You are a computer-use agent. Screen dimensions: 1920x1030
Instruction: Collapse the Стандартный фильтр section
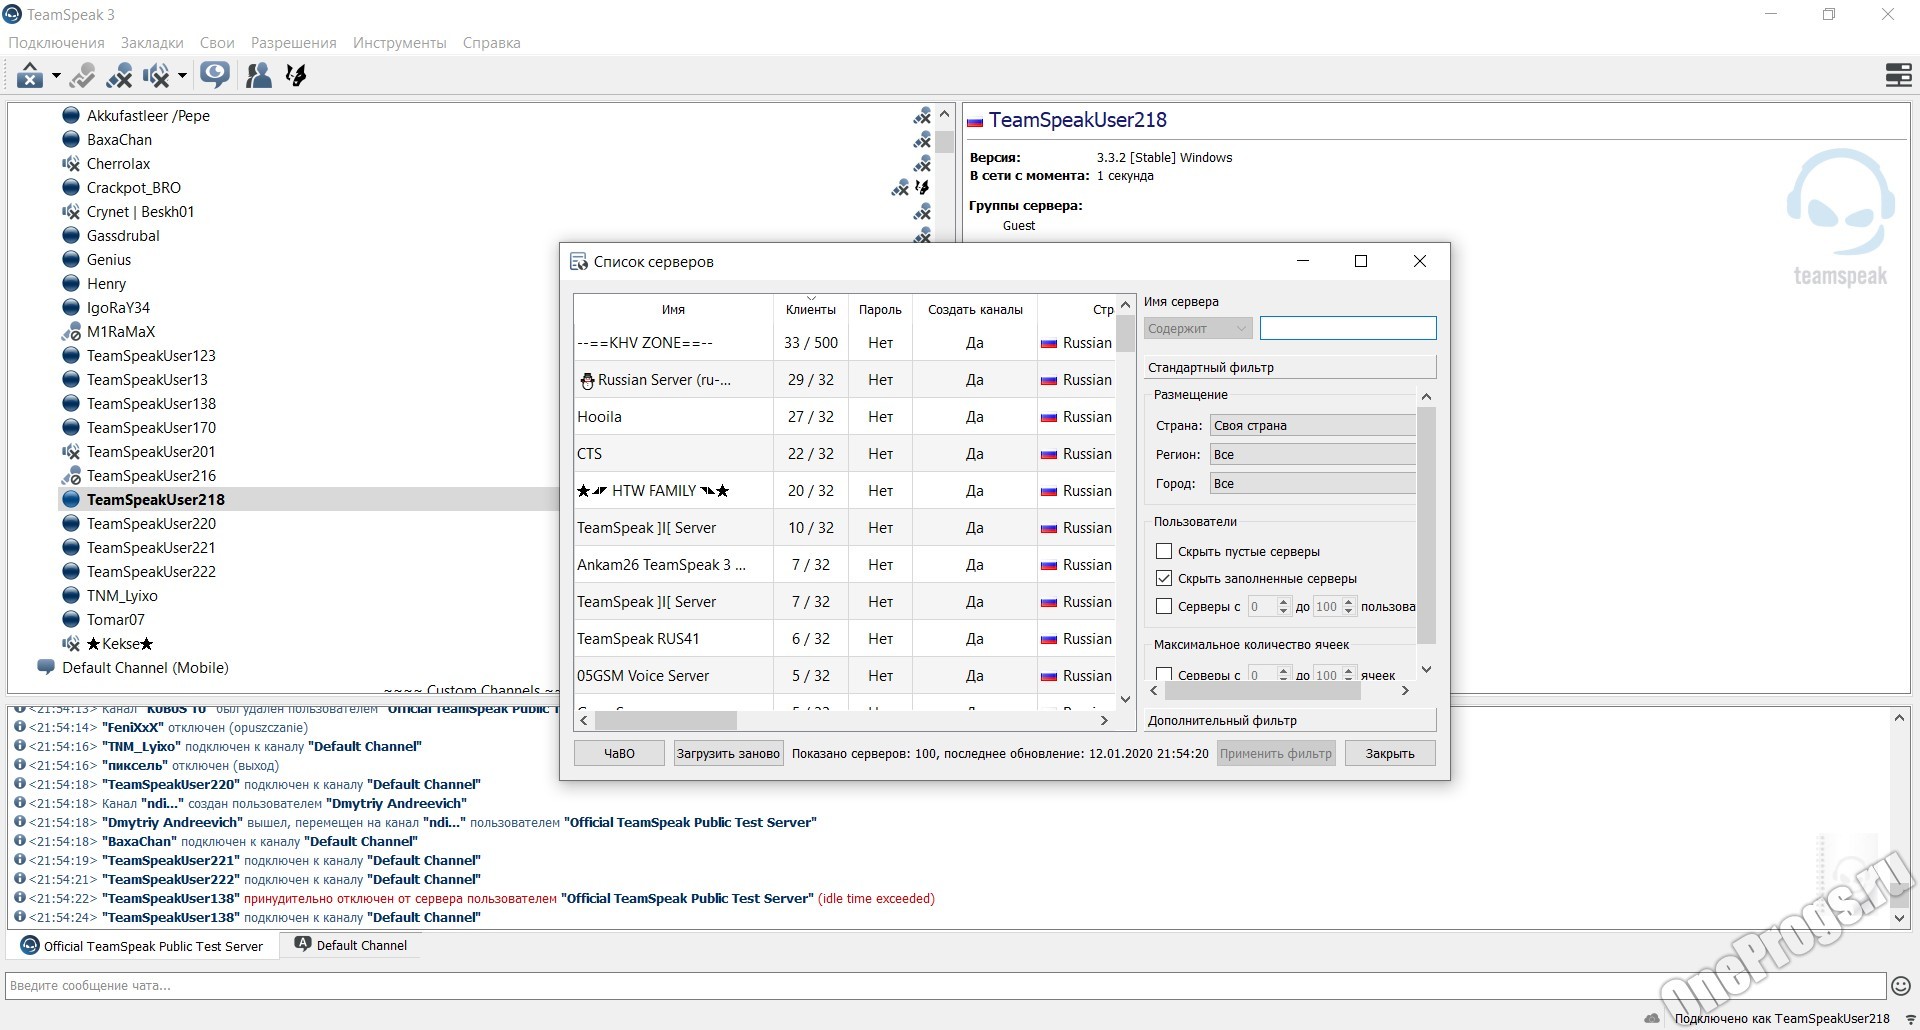[1290, 368]
